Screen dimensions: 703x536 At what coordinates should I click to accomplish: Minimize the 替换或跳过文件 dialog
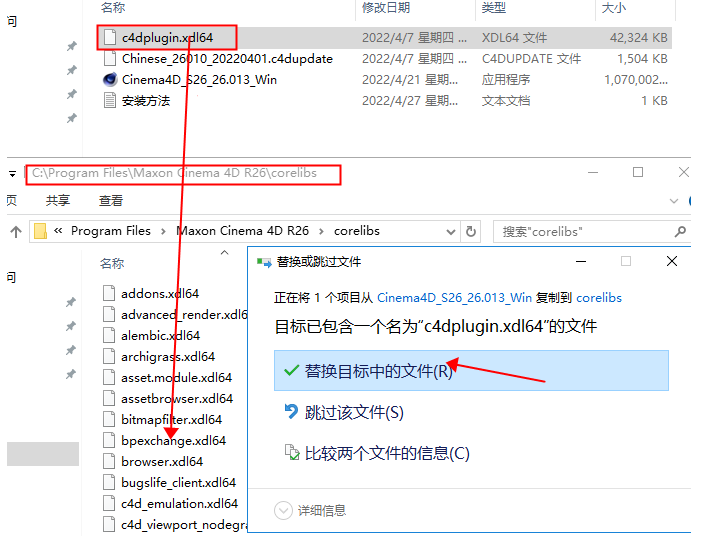581,262
